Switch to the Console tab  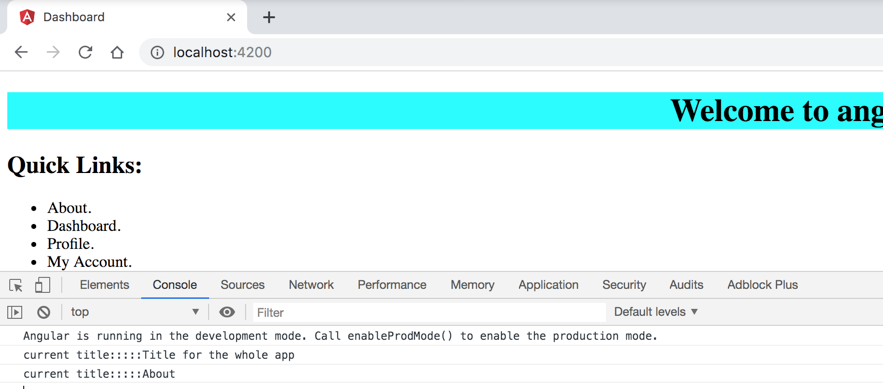[x=175, y=285]
